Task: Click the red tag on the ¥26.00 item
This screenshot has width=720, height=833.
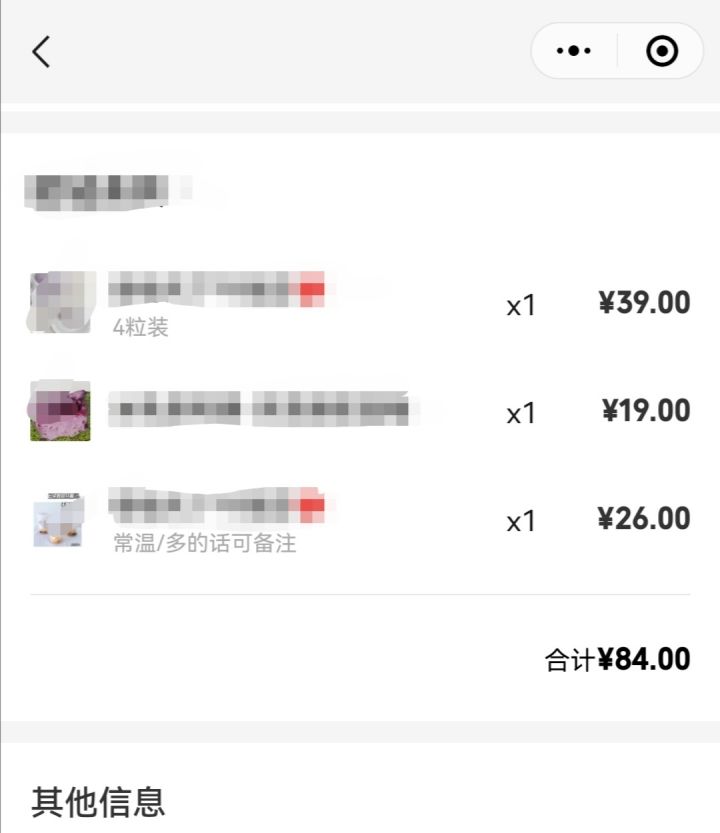Action: click(x=312, y=506)
